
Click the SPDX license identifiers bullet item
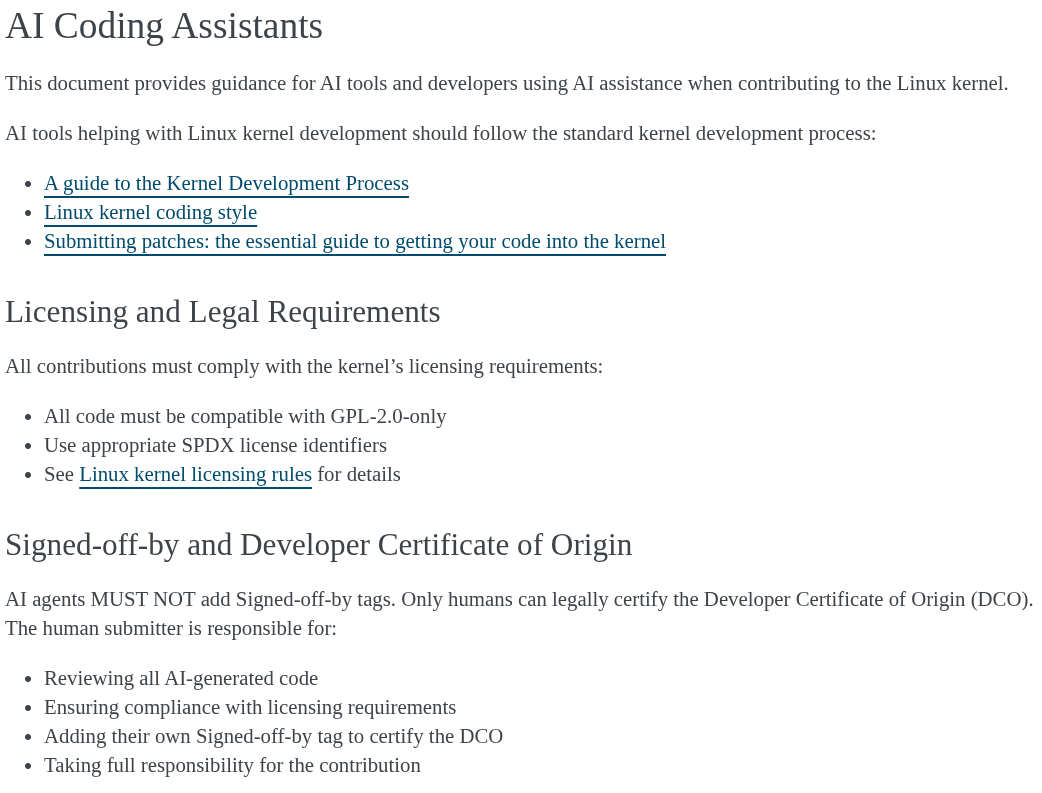tap(215, 445)
